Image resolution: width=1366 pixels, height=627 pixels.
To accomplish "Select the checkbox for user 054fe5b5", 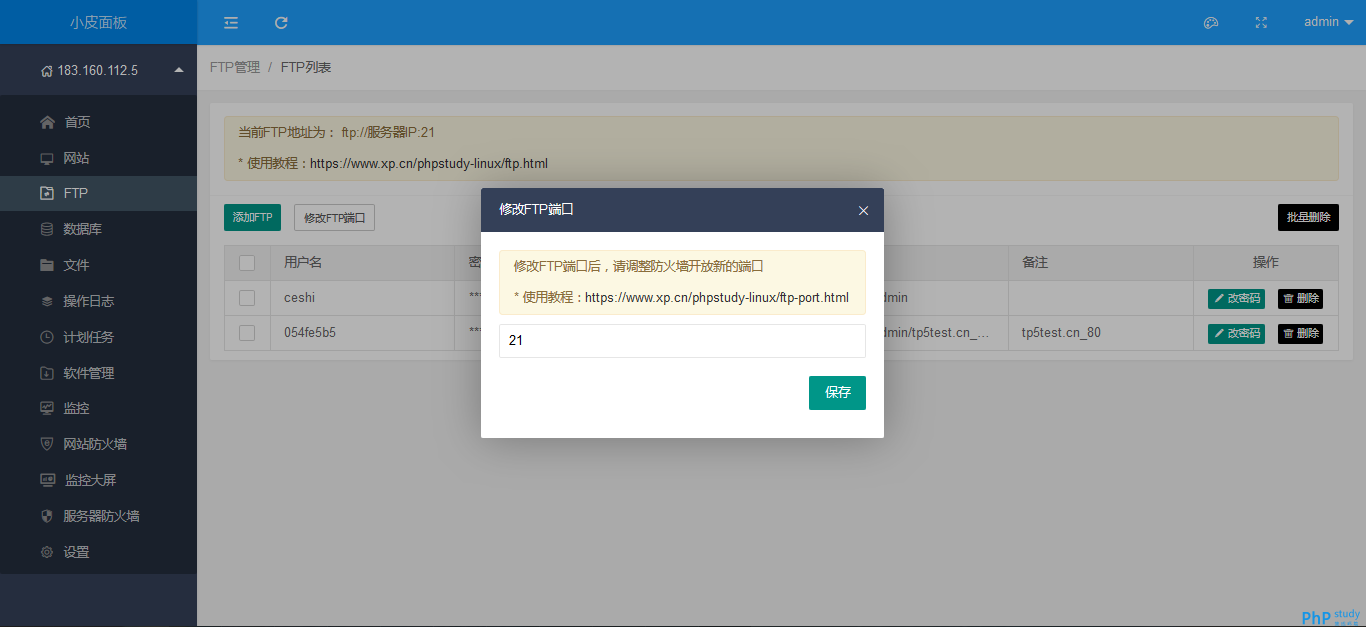I will [247, 333].
